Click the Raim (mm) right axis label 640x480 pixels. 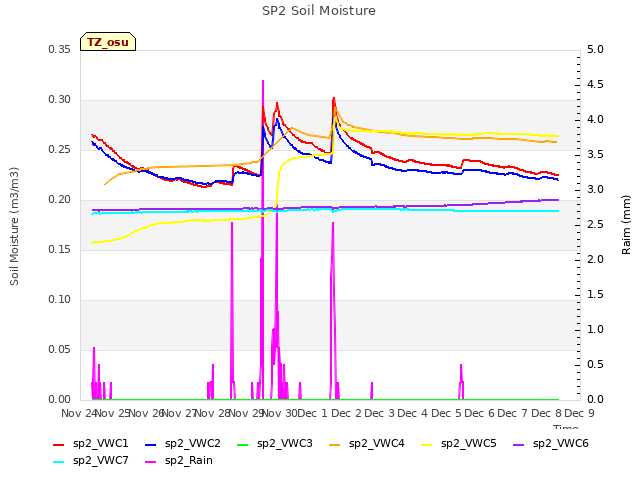[626, 225]
